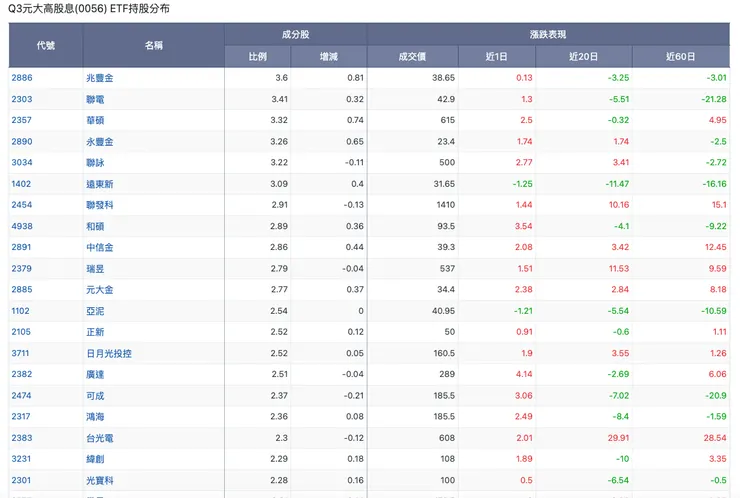Sort by the 近60日 column header
The width and height of the screenshot is (740, 498).
(681, 57)
